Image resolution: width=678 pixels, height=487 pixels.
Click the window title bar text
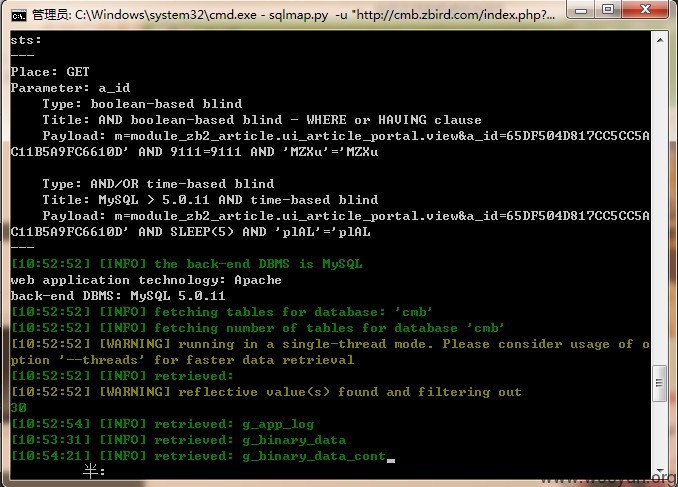(293, 16)
